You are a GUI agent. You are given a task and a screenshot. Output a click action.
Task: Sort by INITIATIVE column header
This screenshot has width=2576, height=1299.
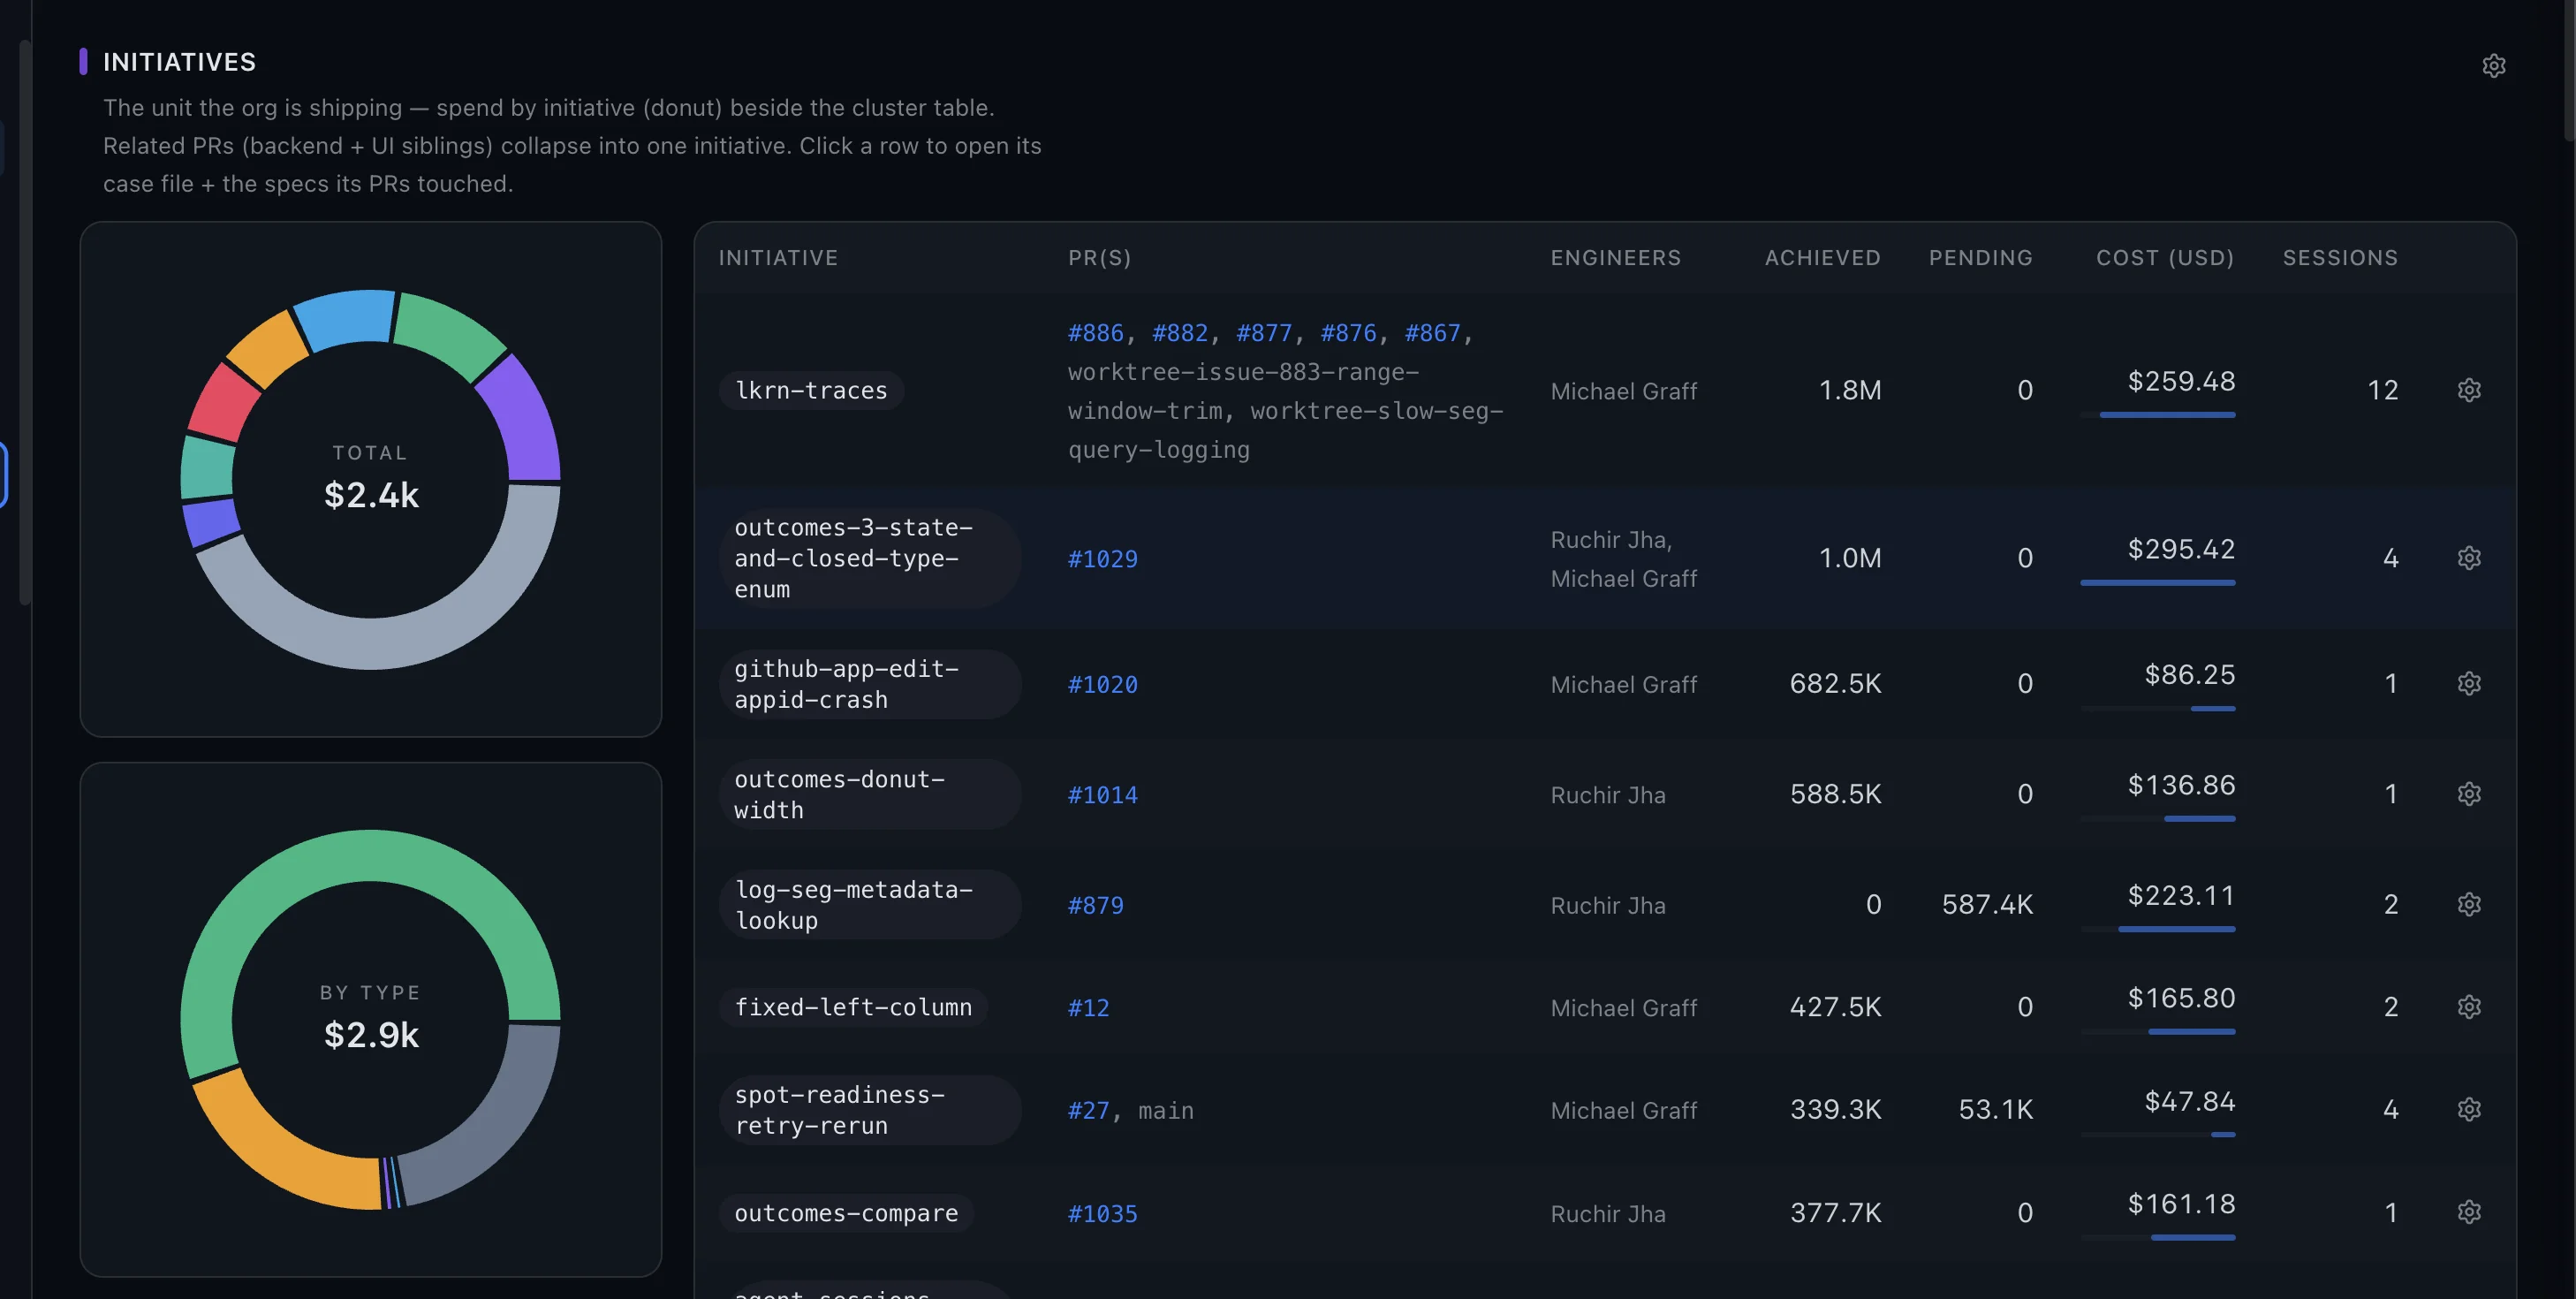click(x=778, y=258)
